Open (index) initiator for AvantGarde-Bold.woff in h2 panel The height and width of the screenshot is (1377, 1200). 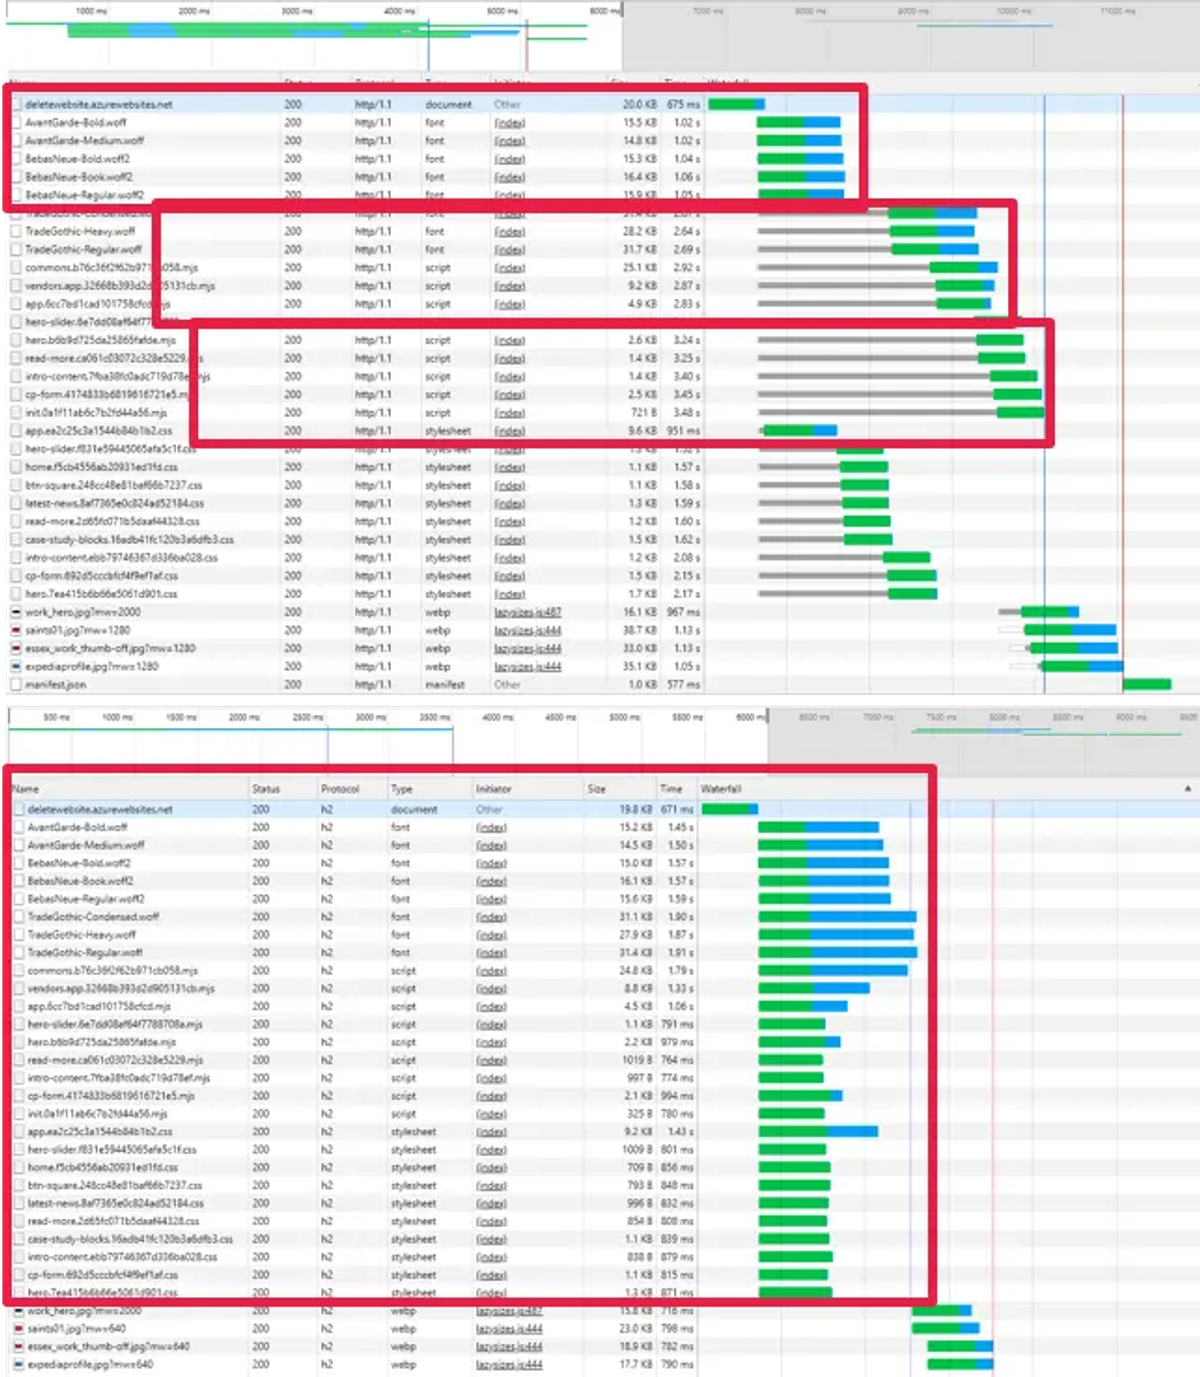click(491, 827)
